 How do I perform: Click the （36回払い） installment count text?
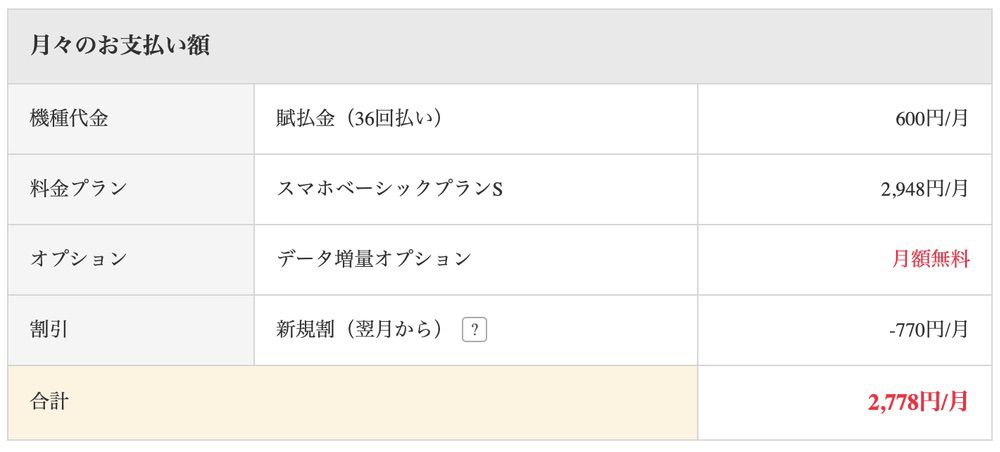[x=382, y=118]
